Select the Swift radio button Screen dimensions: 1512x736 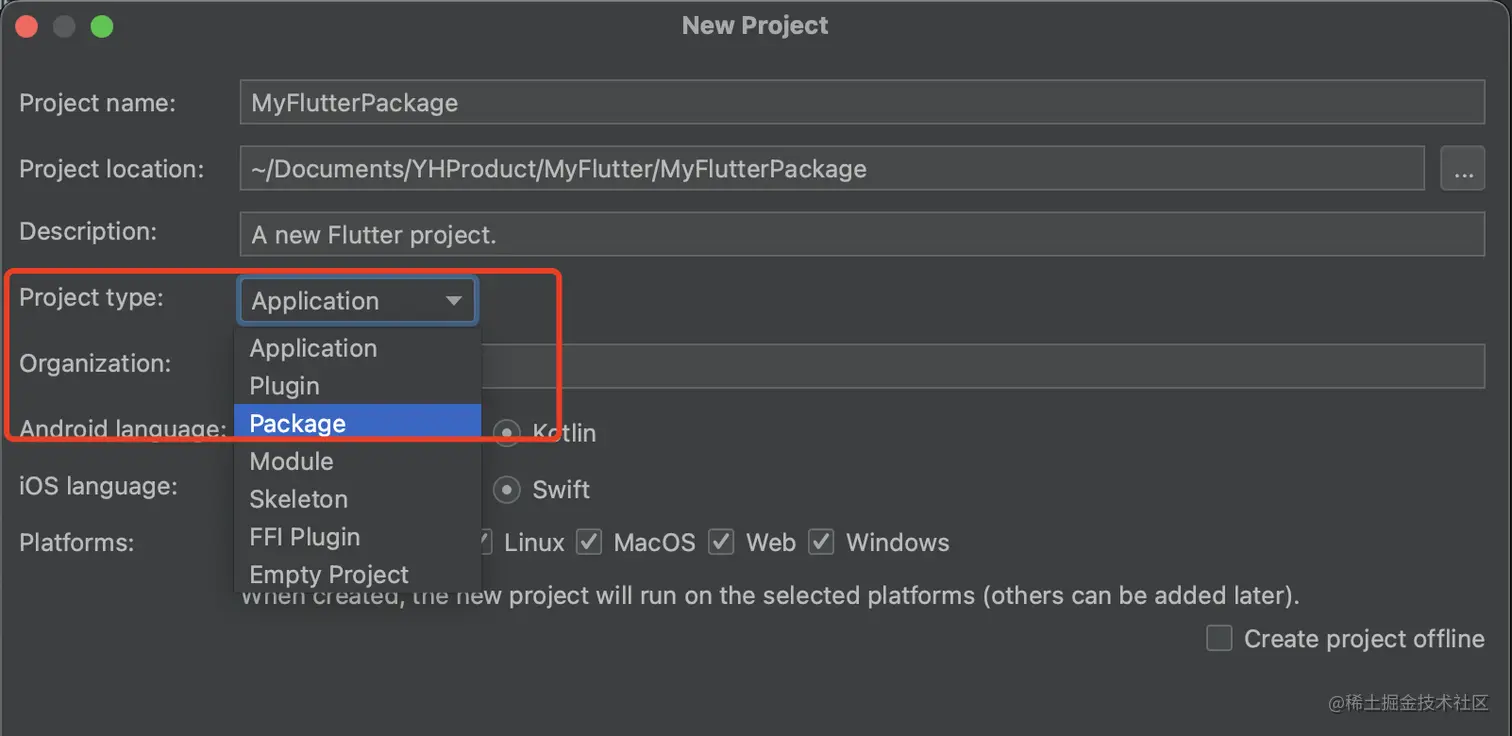(x=508, y=490)
